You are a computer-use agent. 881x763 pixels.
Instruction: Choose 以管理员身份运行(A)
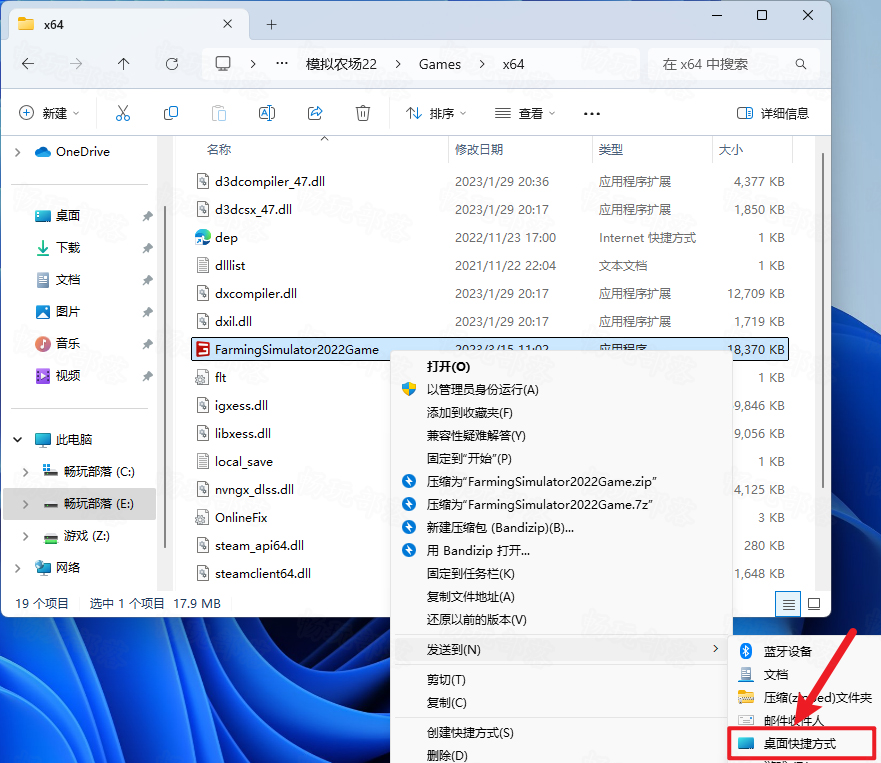(562, 390)
